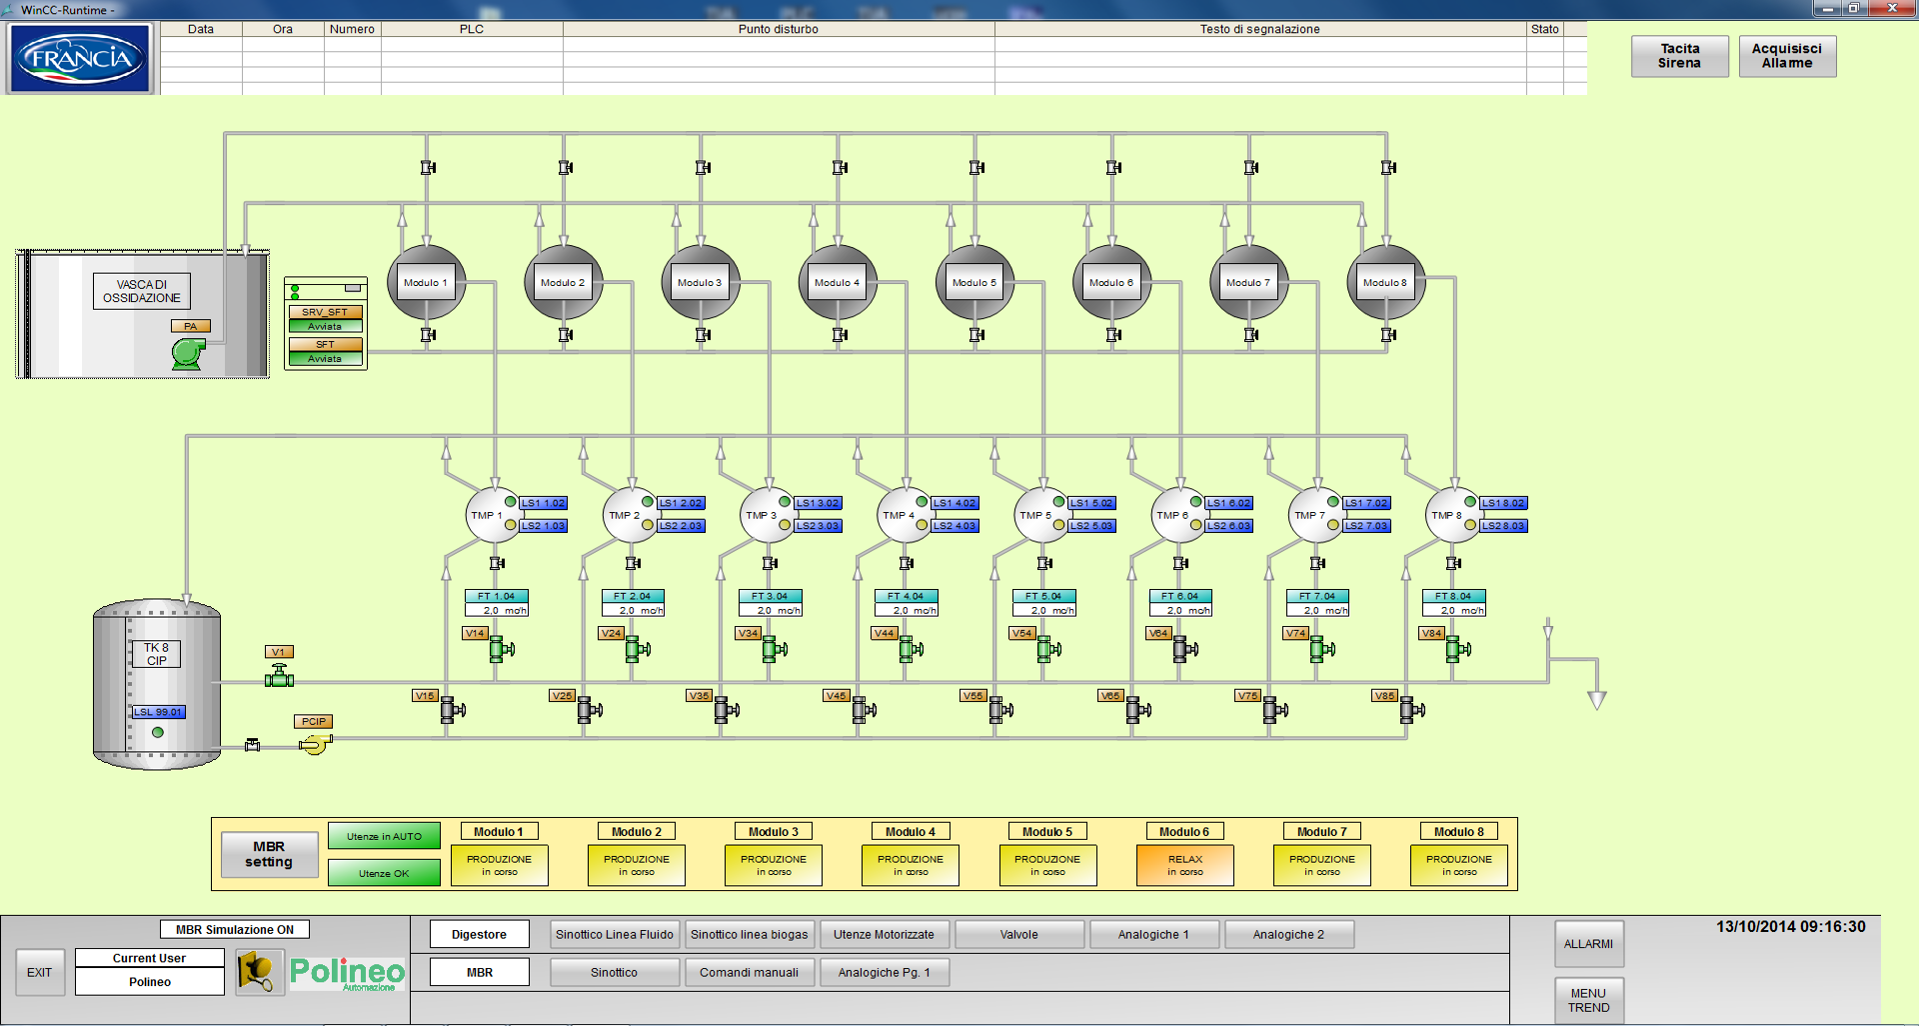Open Modulo 6 RELAX status panel
Viewport: 1919px width, 1026px height.
point(1184,865)
